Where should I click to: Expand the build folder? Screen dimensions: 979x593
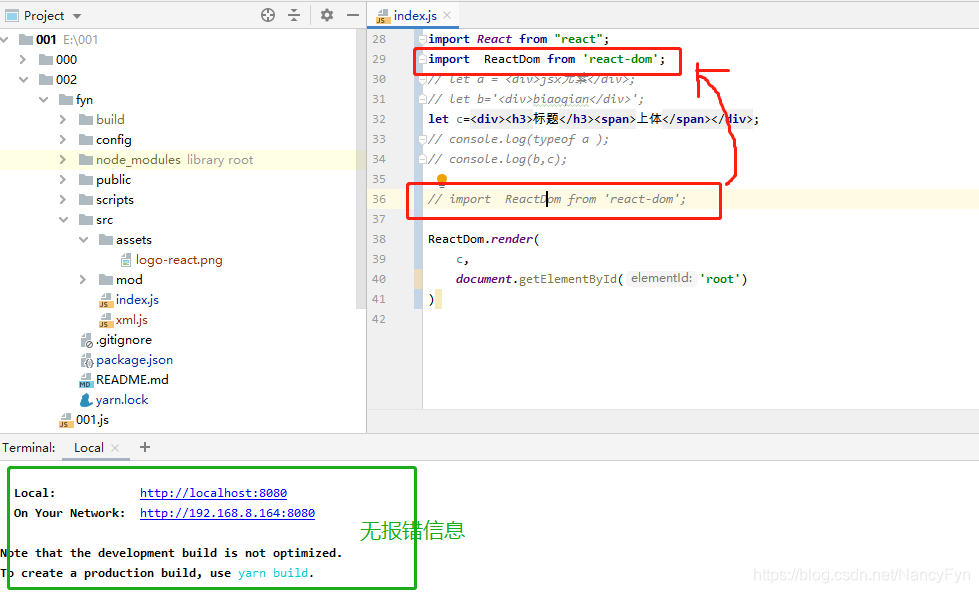[x=63, y=120]
